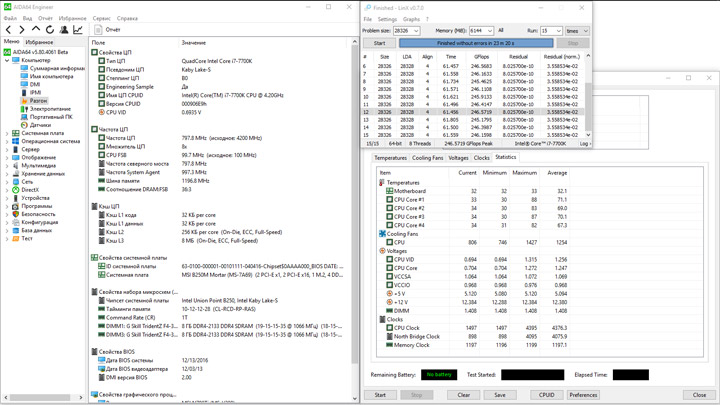Image resolution: width=720 pixels, height=405 pixels.
Task: Click the Start button in LinX
Action: coord(379,43)
